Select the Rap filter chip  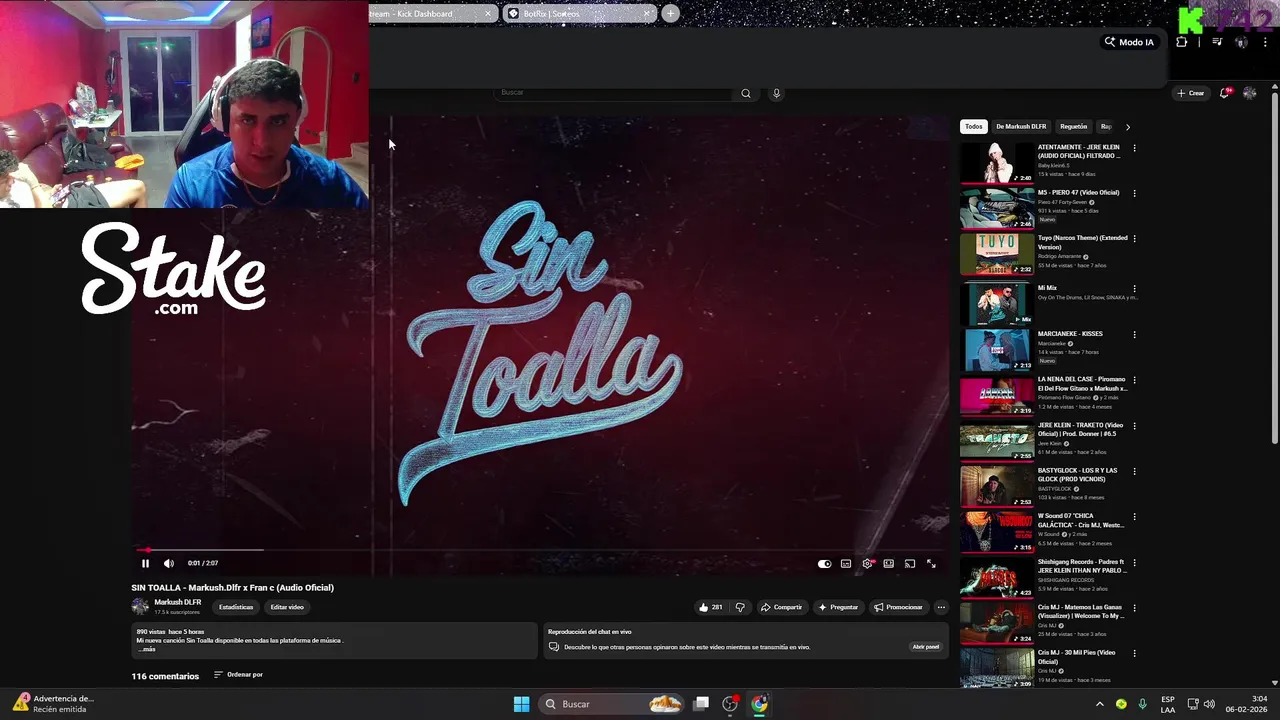1106,127
